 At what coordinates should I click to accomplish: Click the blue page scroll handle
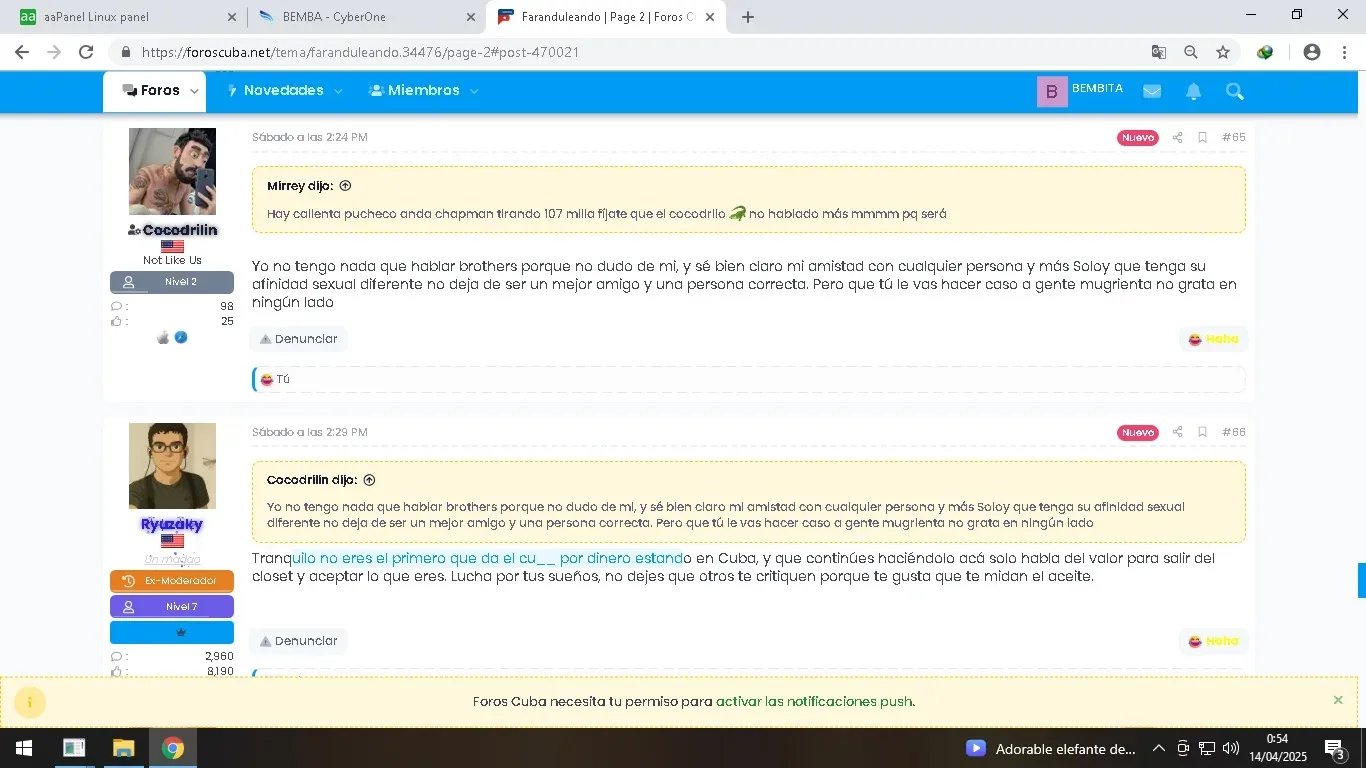click(x=1361, y=580)
